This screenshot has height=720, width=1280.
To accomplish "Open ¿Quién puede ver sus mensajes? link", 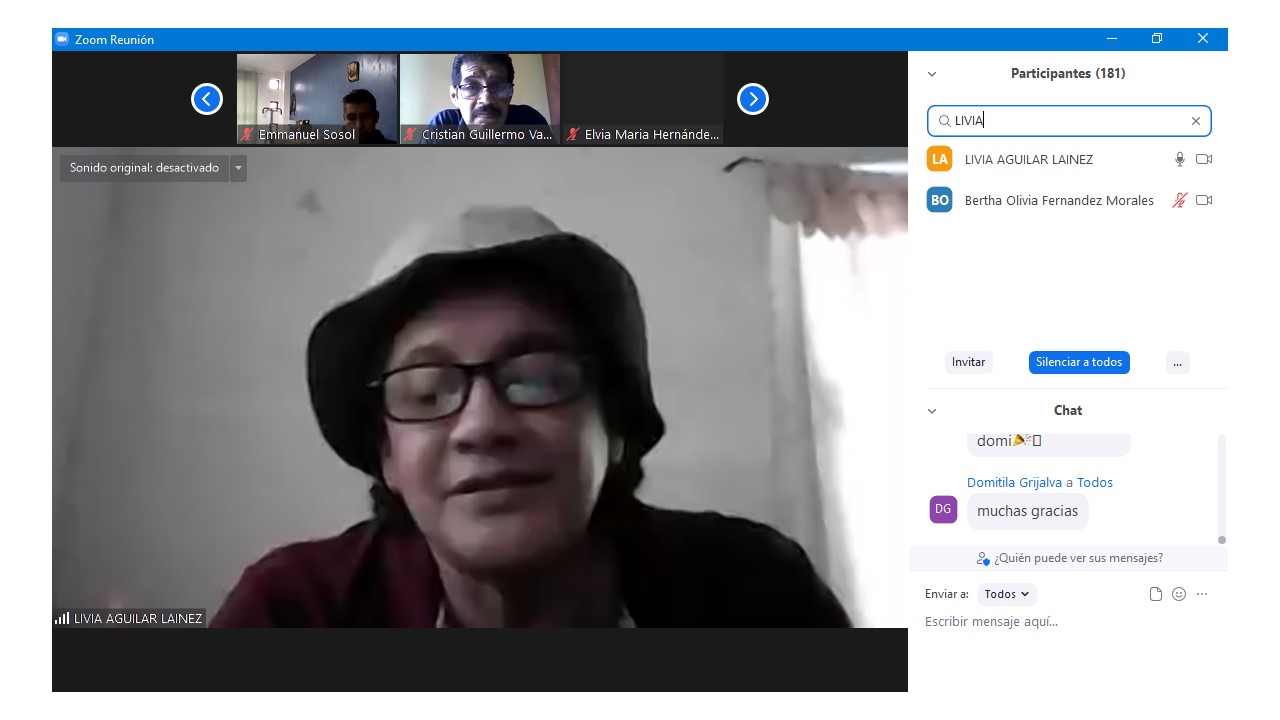I will click(1069, 558).
